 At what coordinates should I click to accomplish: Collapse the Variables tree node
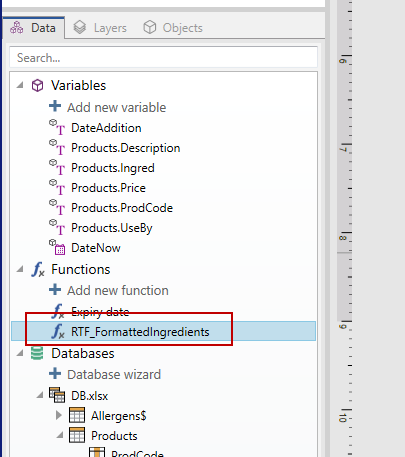[20, 85]
